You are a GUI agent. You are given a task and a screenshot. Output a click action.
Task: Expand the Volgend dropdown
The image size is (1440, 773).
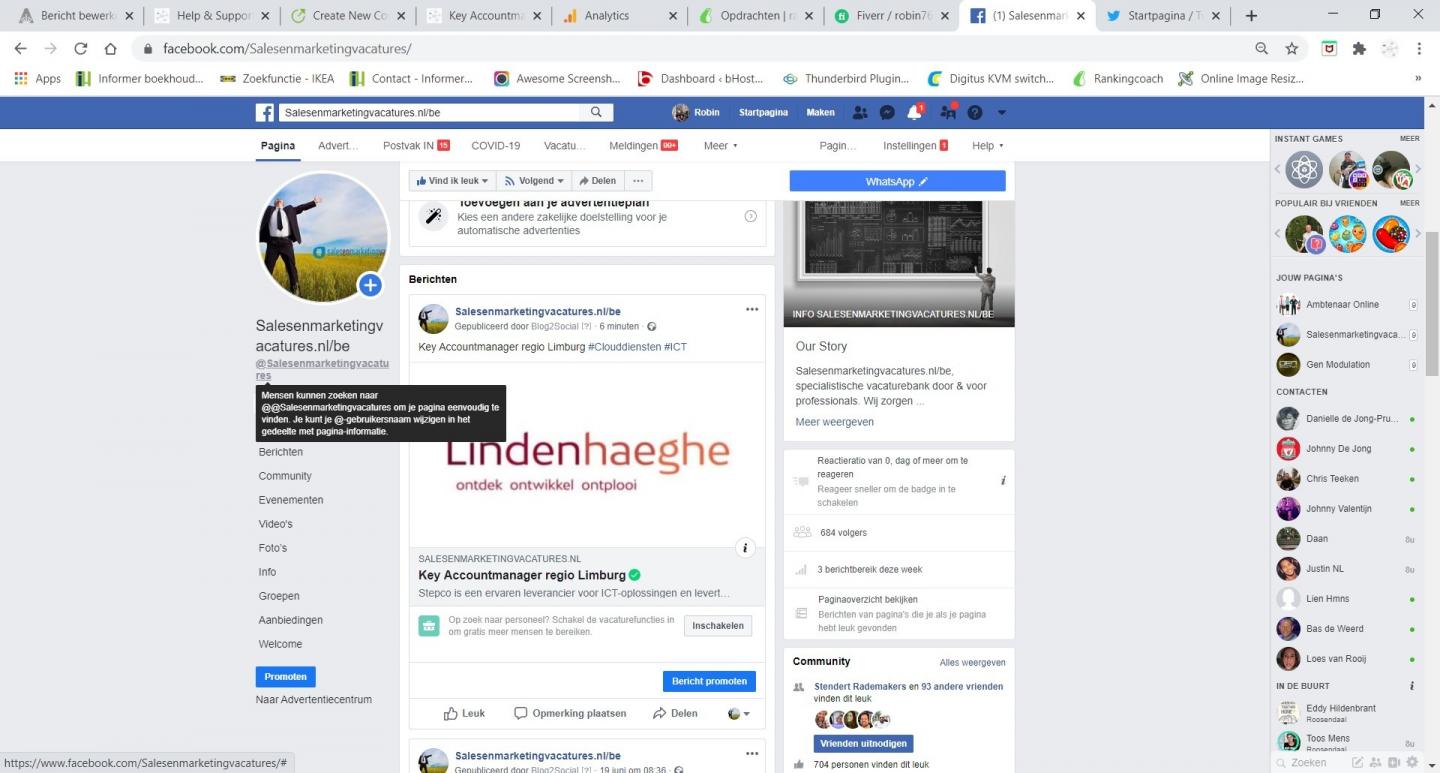pos(533,181)
